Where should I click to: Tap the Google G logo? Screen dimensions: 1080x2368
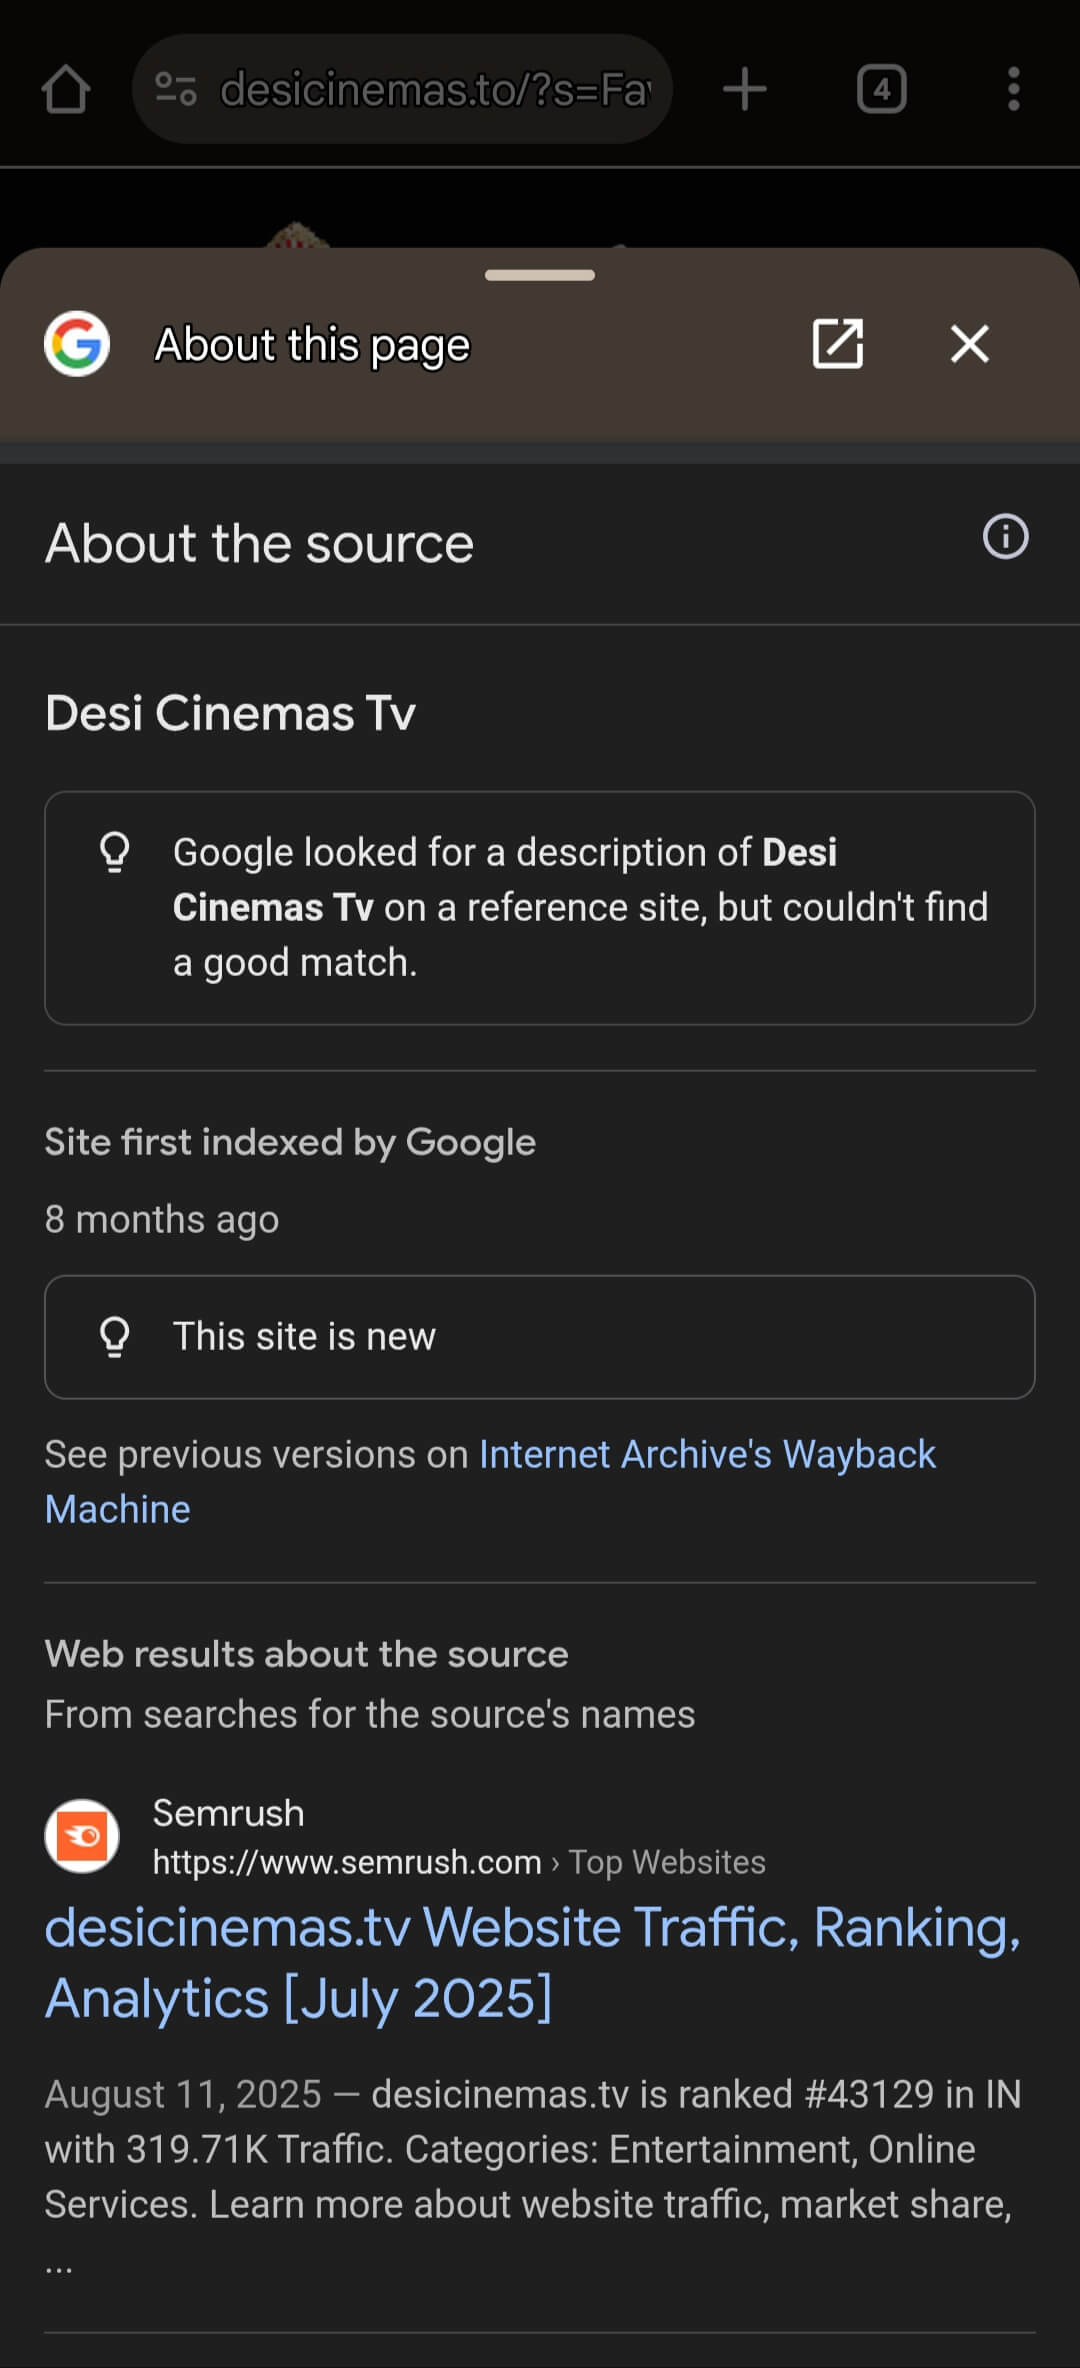pyautogui.click(x=77, y=344)
